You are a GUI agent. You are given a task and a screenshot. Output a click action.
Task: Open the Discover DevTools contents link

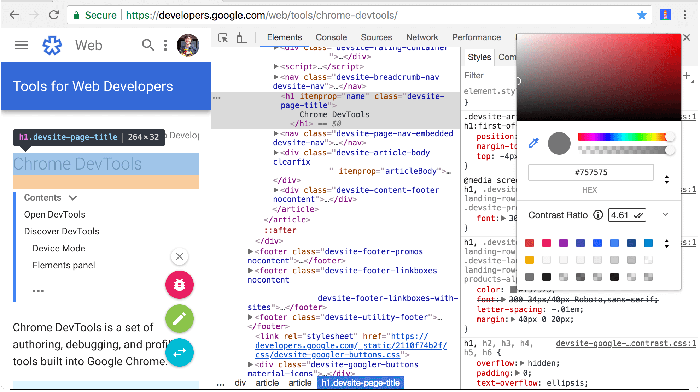62,231
